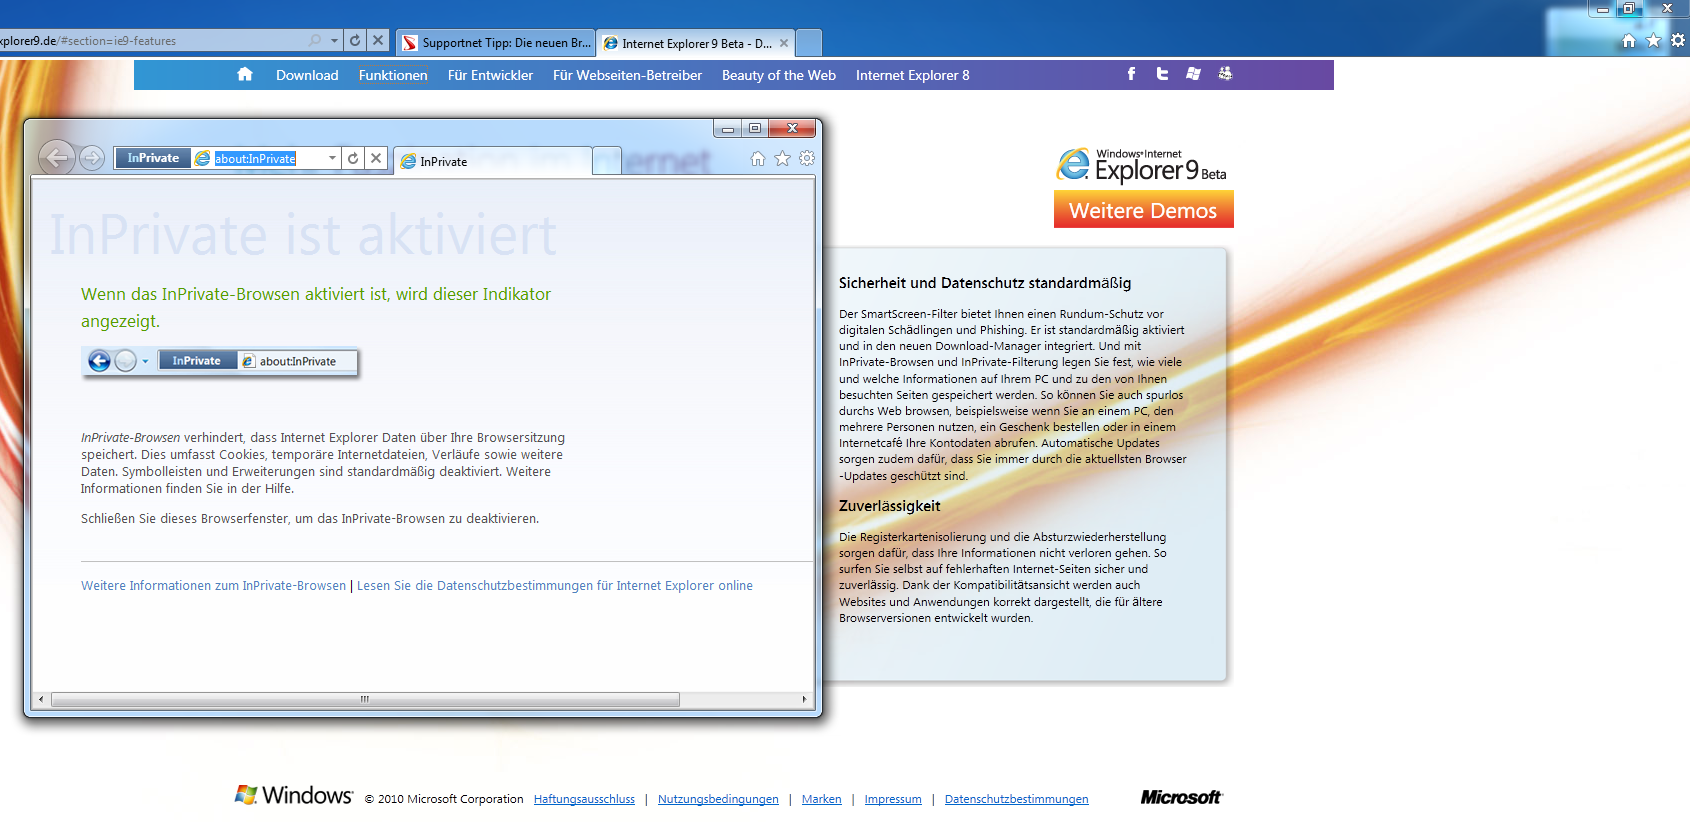Viewport: 1690px width, 822px height.
Task: Click the outer browser home icon
Action: [x=1629, y=41]
